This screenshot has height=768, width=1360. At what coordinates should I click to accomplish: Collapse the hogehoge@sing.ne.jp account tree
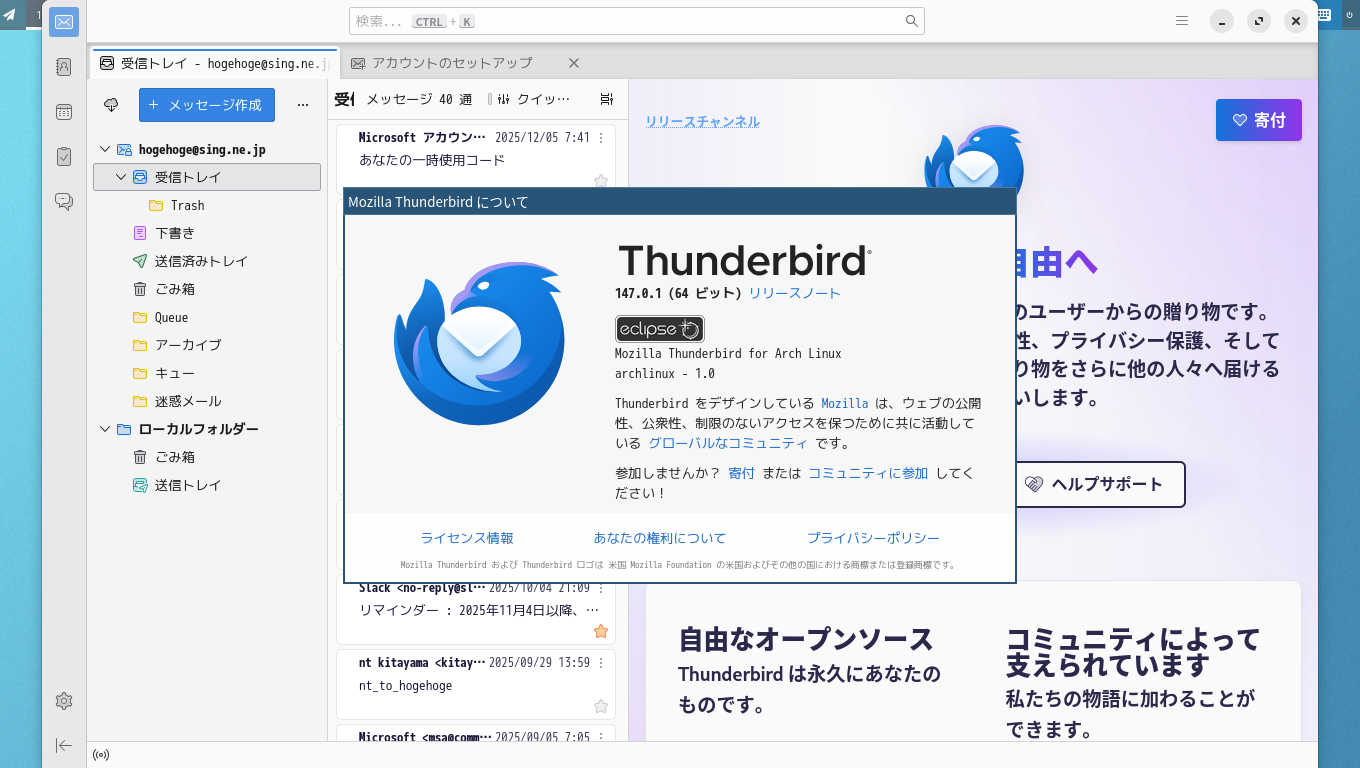105,150
